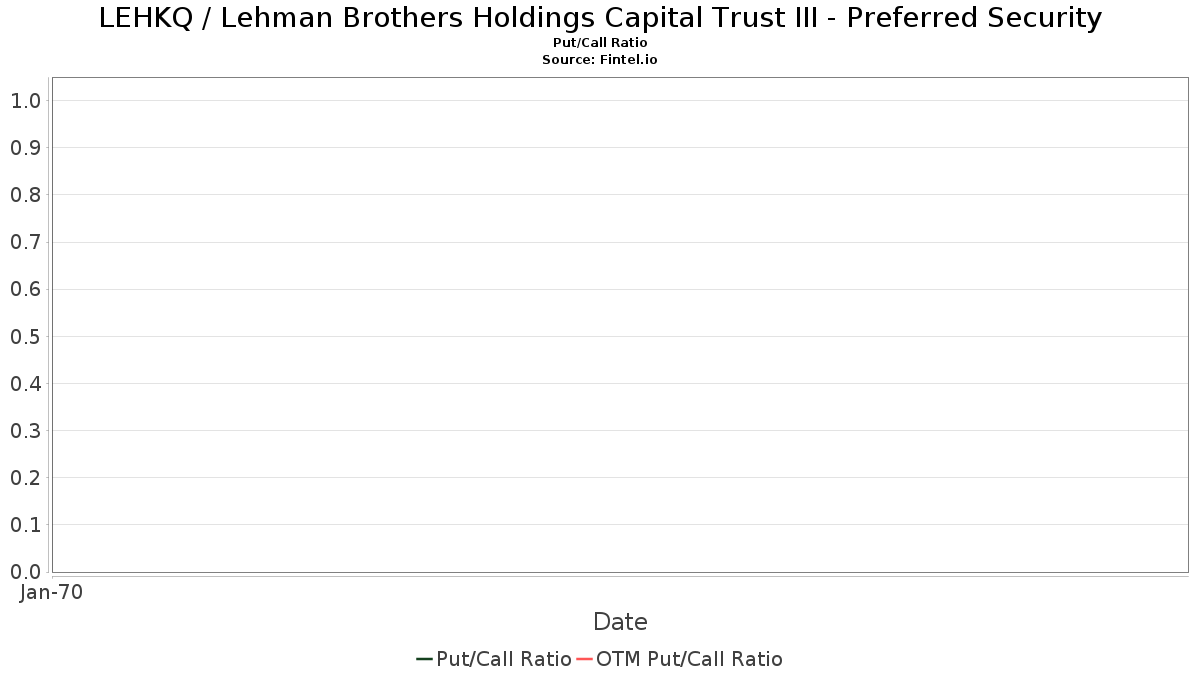
Task: Toggle the Put/Call Ratio legend label
Action: 504,659
